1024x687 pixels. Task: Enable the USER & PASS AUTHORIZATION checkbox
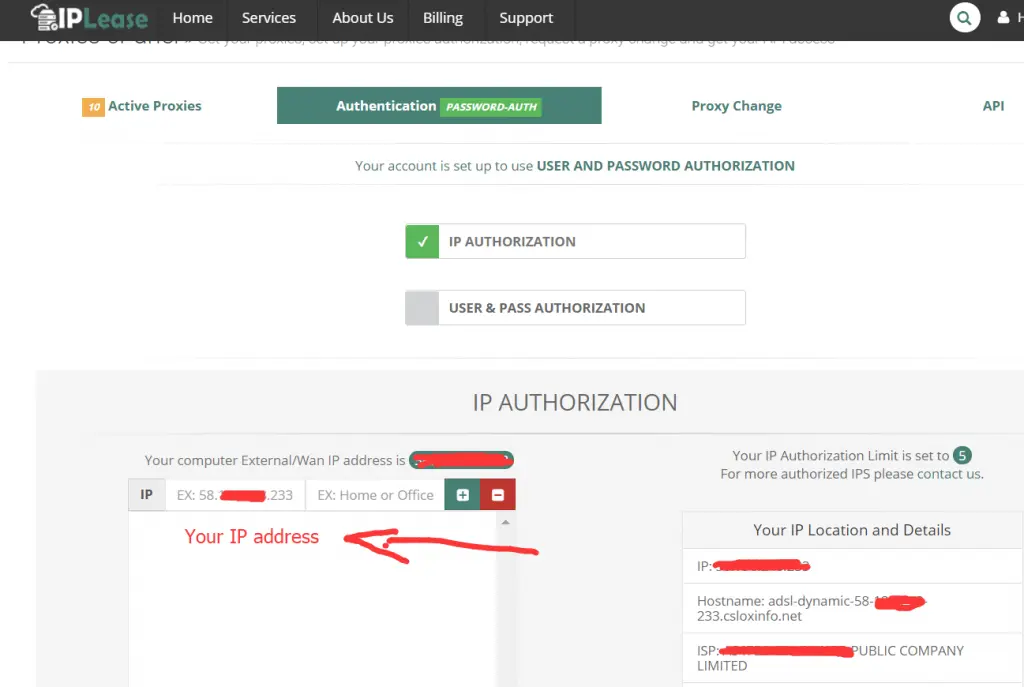tap(423, 308)
